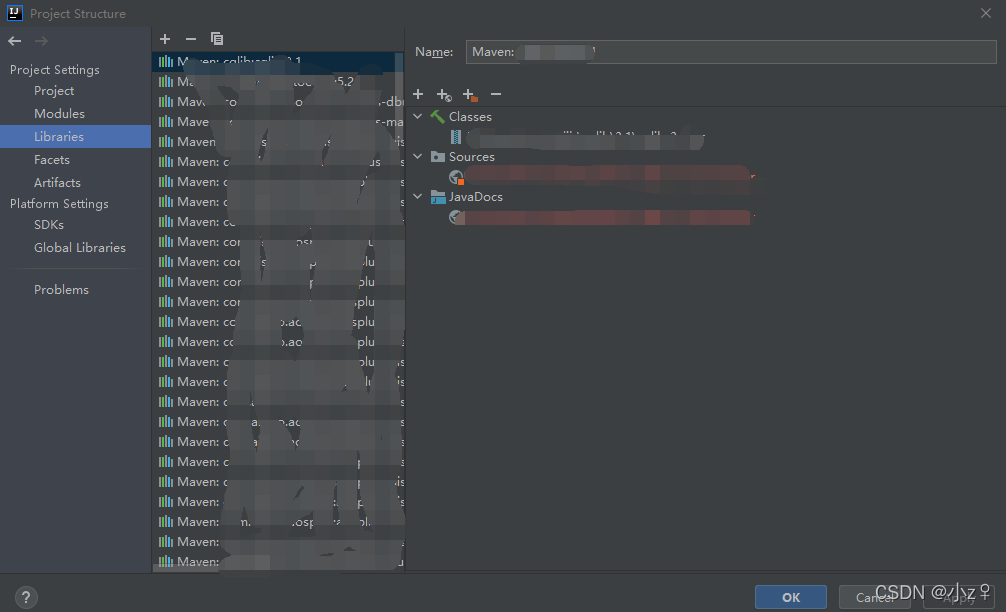Select the last Maven library row
Screen dimensions: 1006x612
(x=278, y=561)
